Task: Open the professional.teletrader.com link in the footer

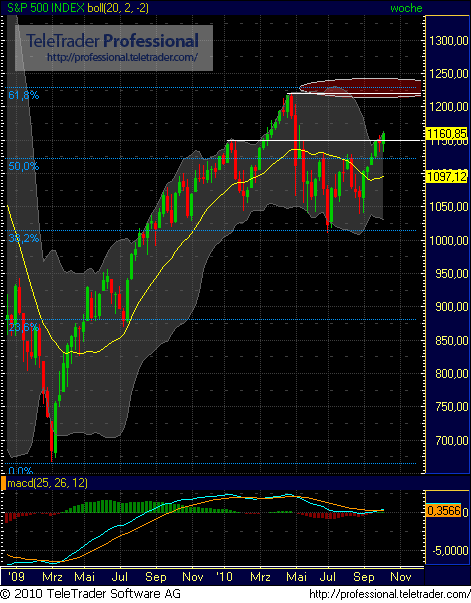Action: pos(390,594)
